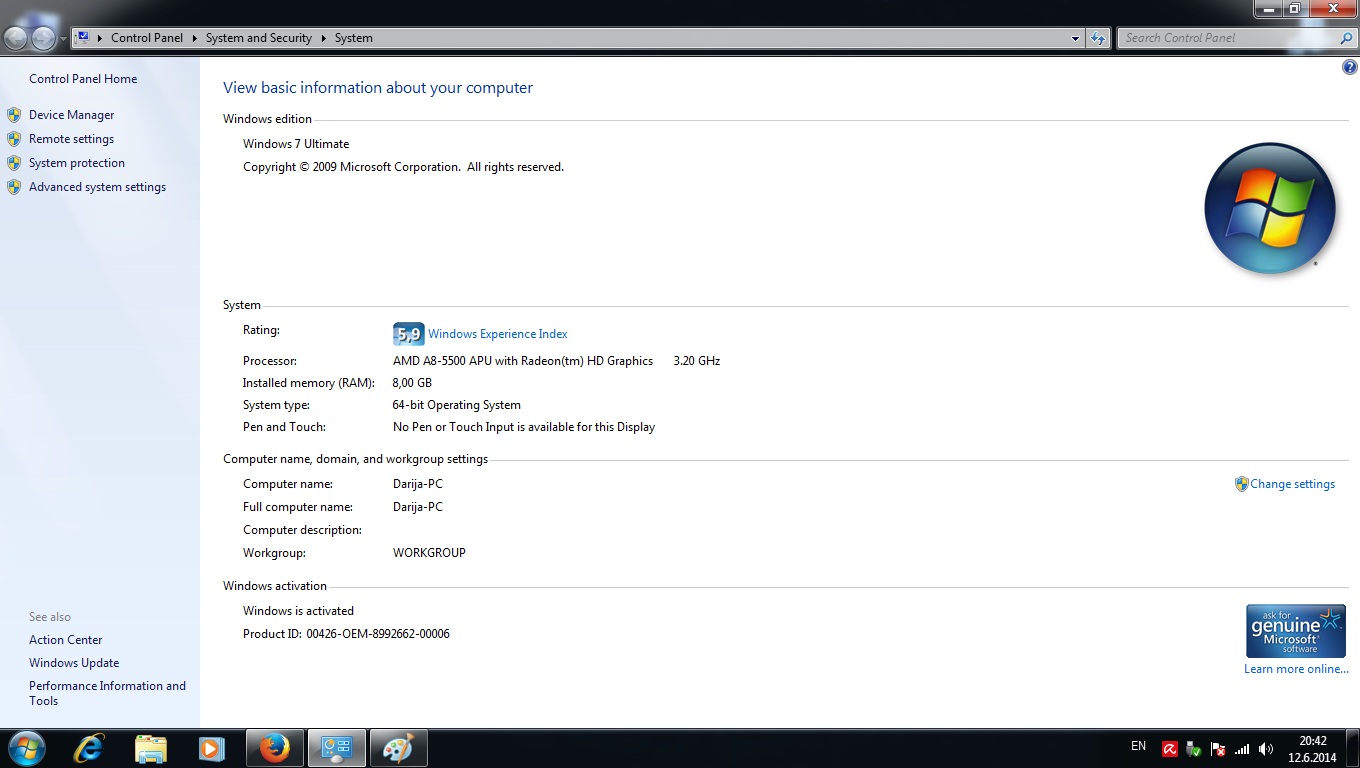
Task: Click the 5,9 rating badge icon
Action: 409,334
